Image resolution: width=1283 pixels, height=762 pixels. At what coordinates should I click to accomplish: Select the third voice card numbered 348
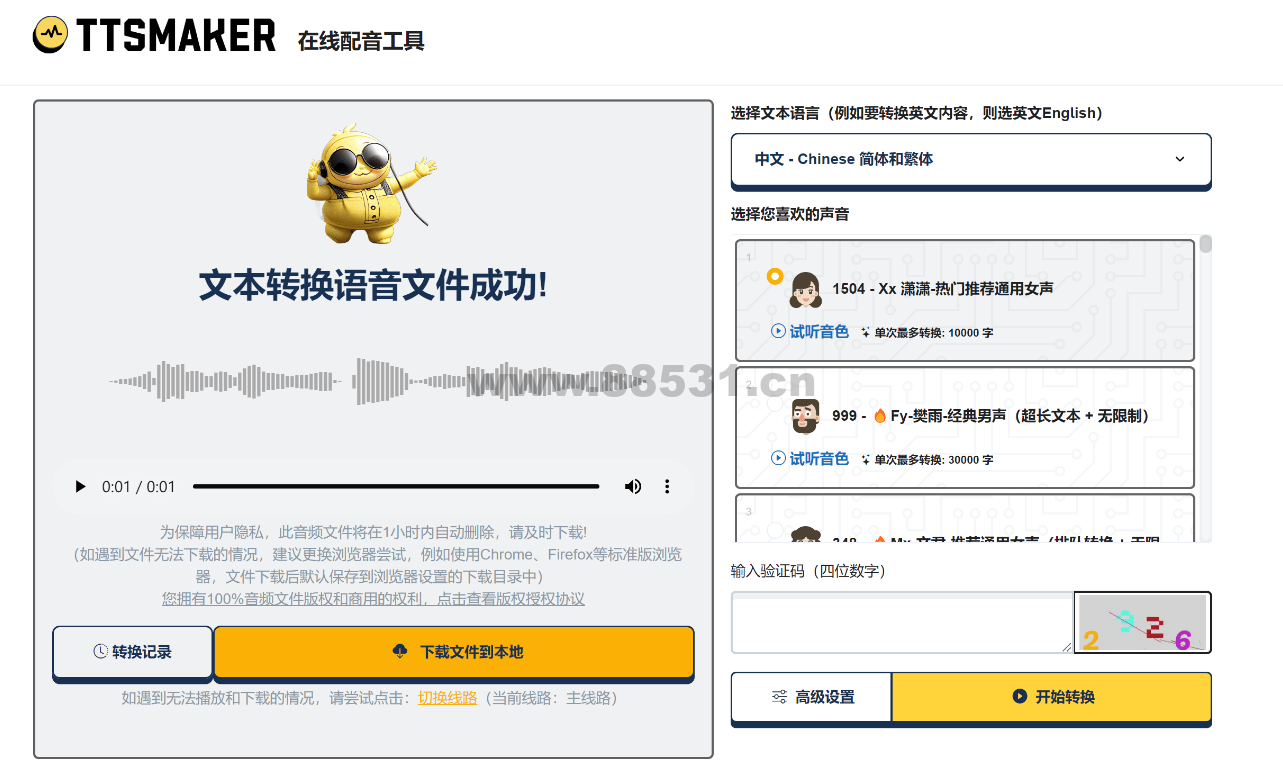pos(965,518)
